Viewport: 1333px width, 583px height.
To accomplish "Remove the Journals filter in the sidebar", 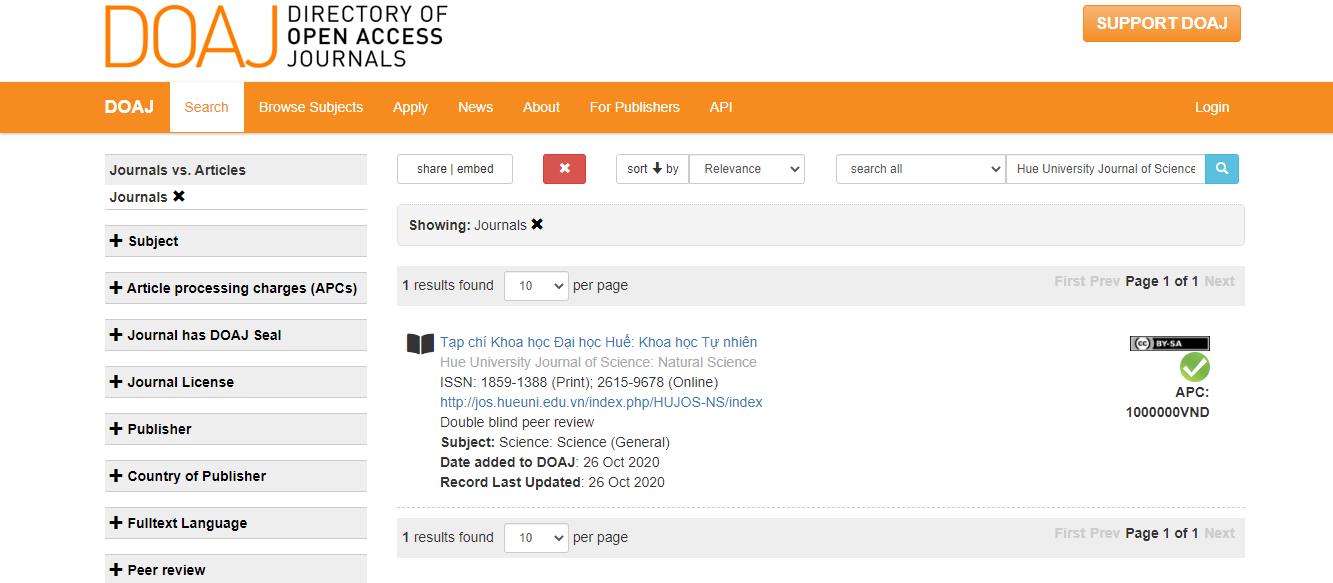I will [x=179, y=197].
